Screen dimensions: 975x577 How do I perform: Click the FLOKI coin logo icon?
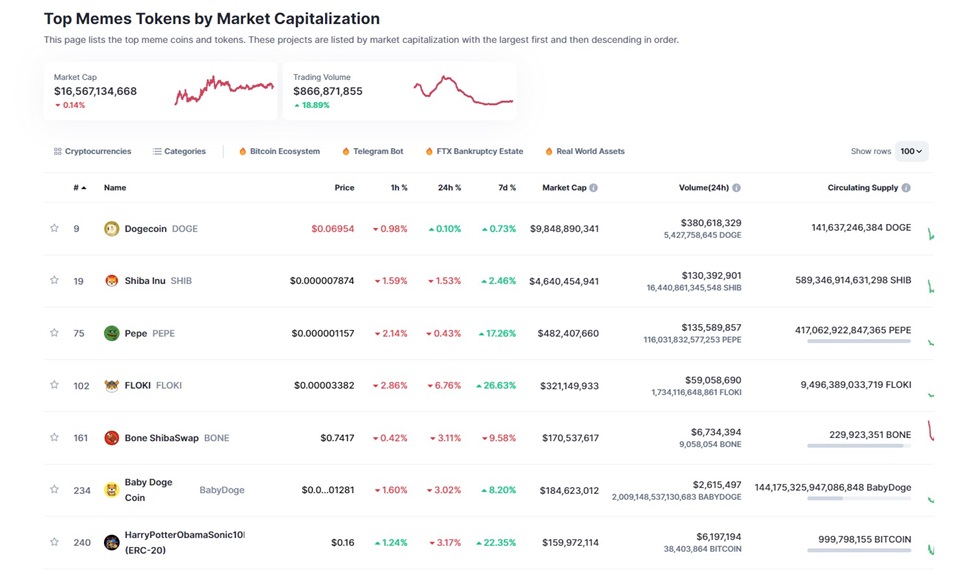tap(112, 385)
